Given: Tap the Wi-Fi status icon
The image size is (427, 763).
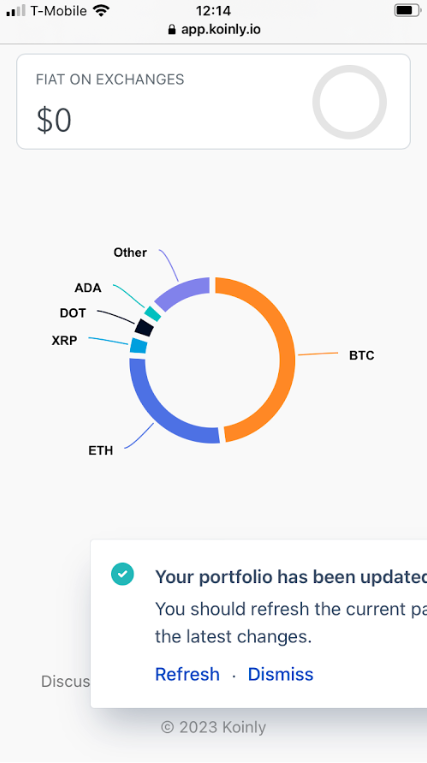Looking at the screenshot, I should (x=101, y=10).
